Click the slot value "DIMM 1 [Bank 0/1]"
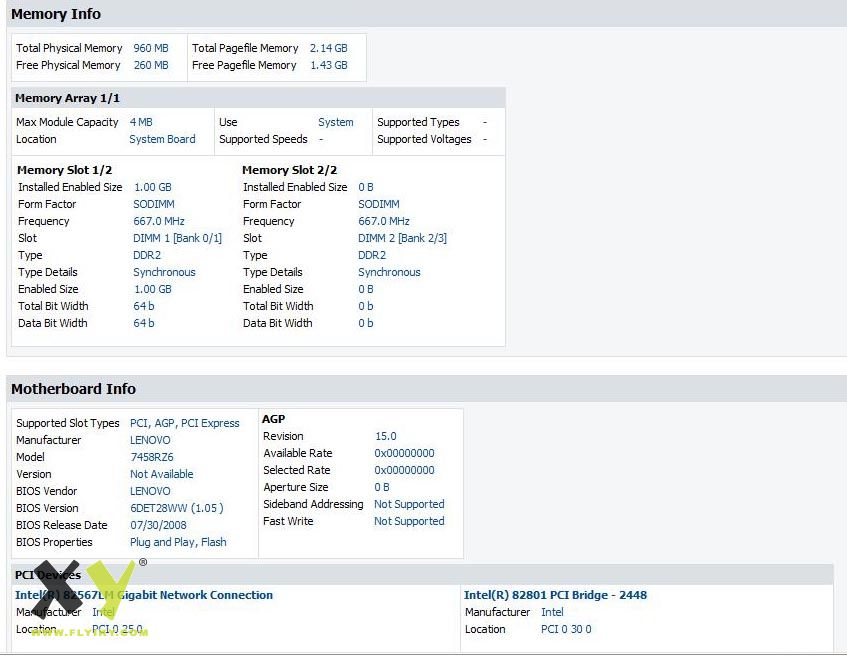 177,238
